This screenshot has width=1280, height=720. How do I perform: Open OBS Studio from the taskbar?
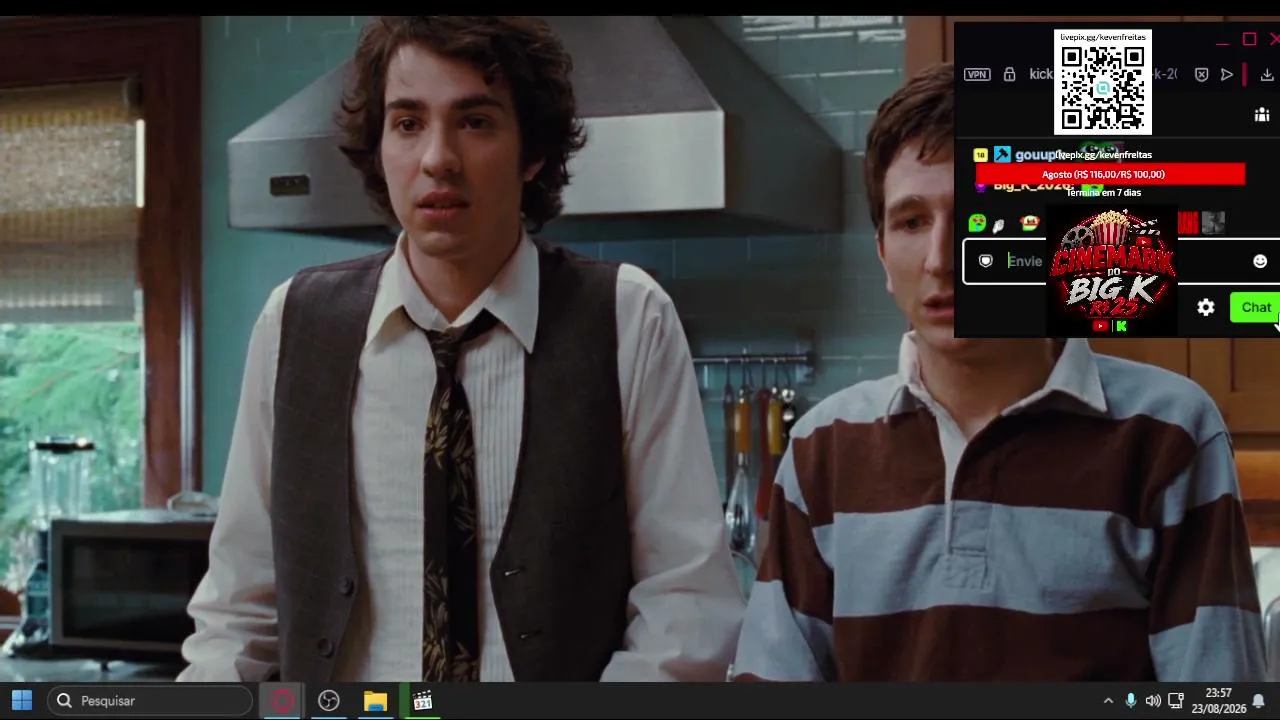(x=329, y=701)
